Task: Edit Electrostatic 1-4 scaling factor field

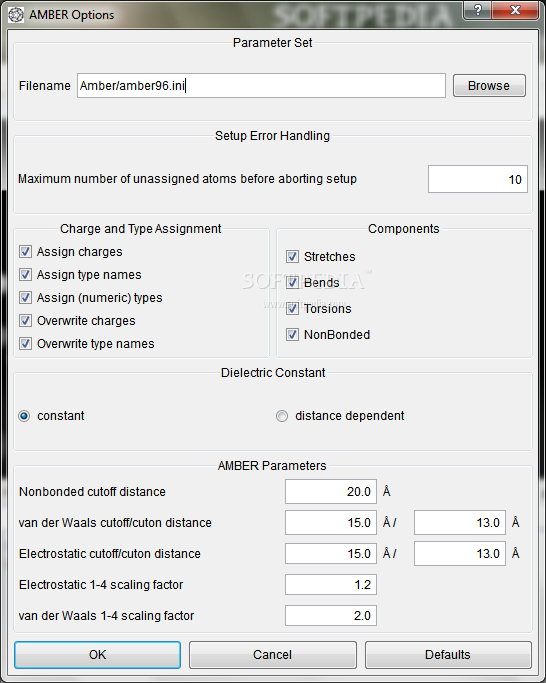Action: tap(331, 585)
